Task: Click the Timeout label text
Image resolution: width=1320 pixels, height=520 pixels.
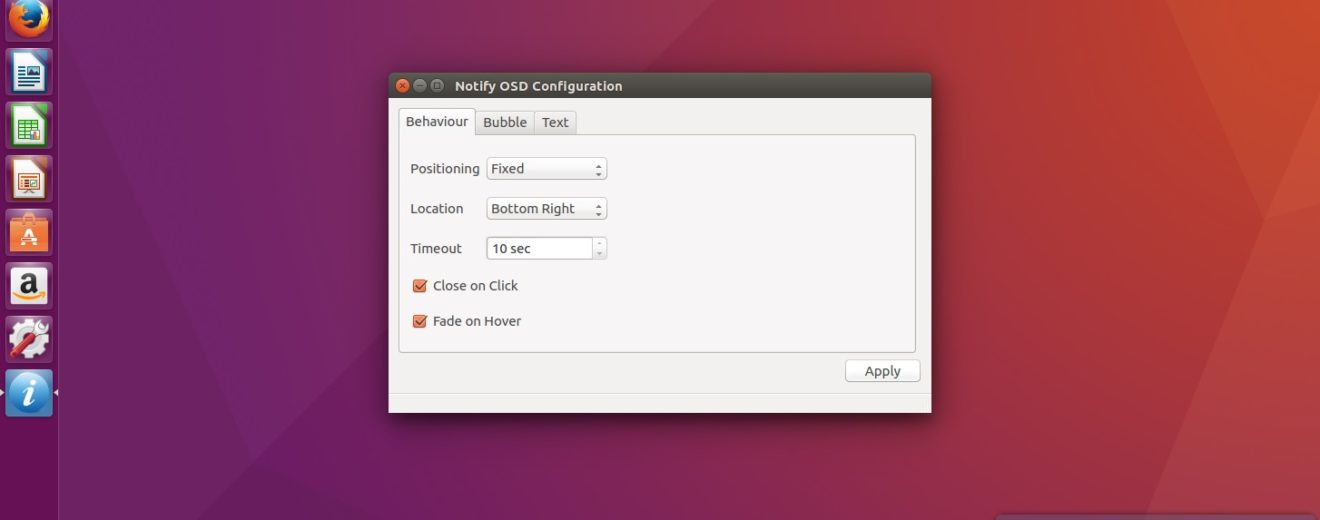Action: pyautogui.click(x=436, y=248)
